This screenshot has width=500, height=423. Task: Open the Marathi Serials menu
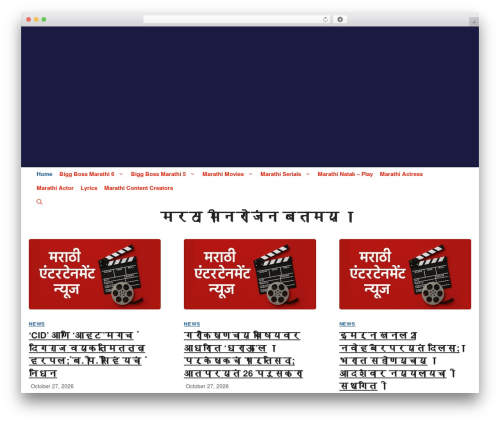click(x=281, y=174)
